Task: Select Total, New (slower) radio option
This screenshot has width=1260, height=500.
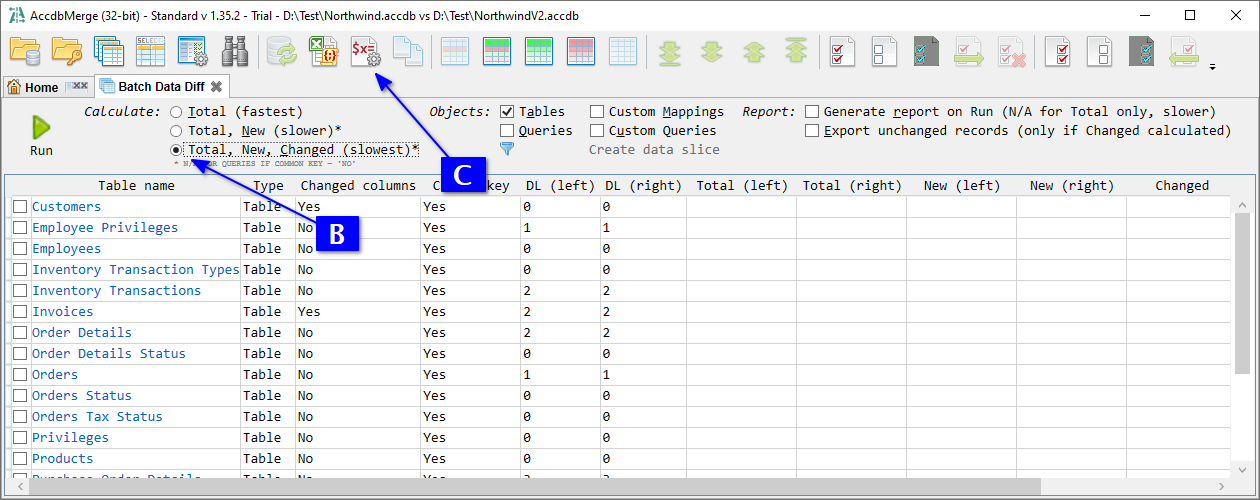Action: pos(176,131)
